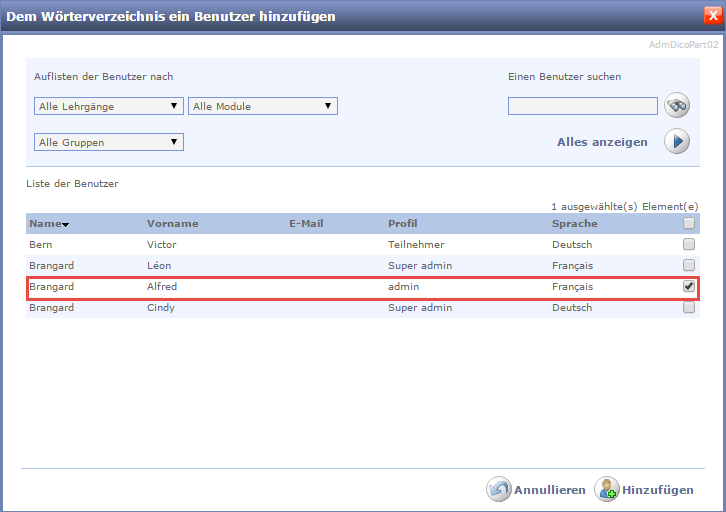Click the Hinzufügen add user icon
726x512 pixels.
pyautogui.click(x=606, y=489)
